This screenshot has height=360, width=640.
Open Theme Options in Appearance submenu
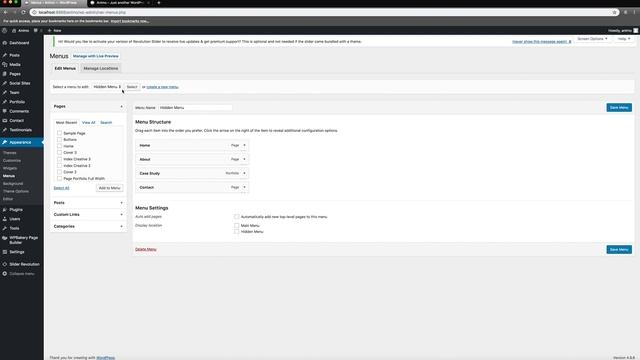click(x=16, y=191)
